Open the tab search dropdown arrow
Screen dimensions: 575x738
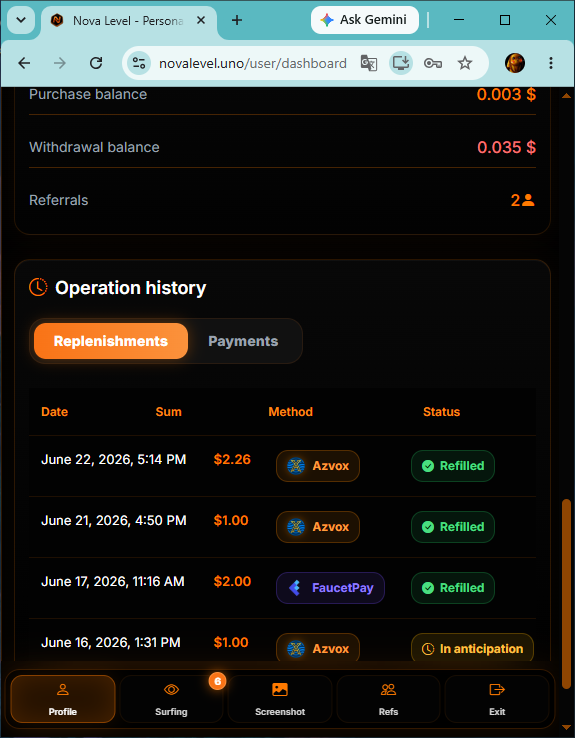(21, 20)
